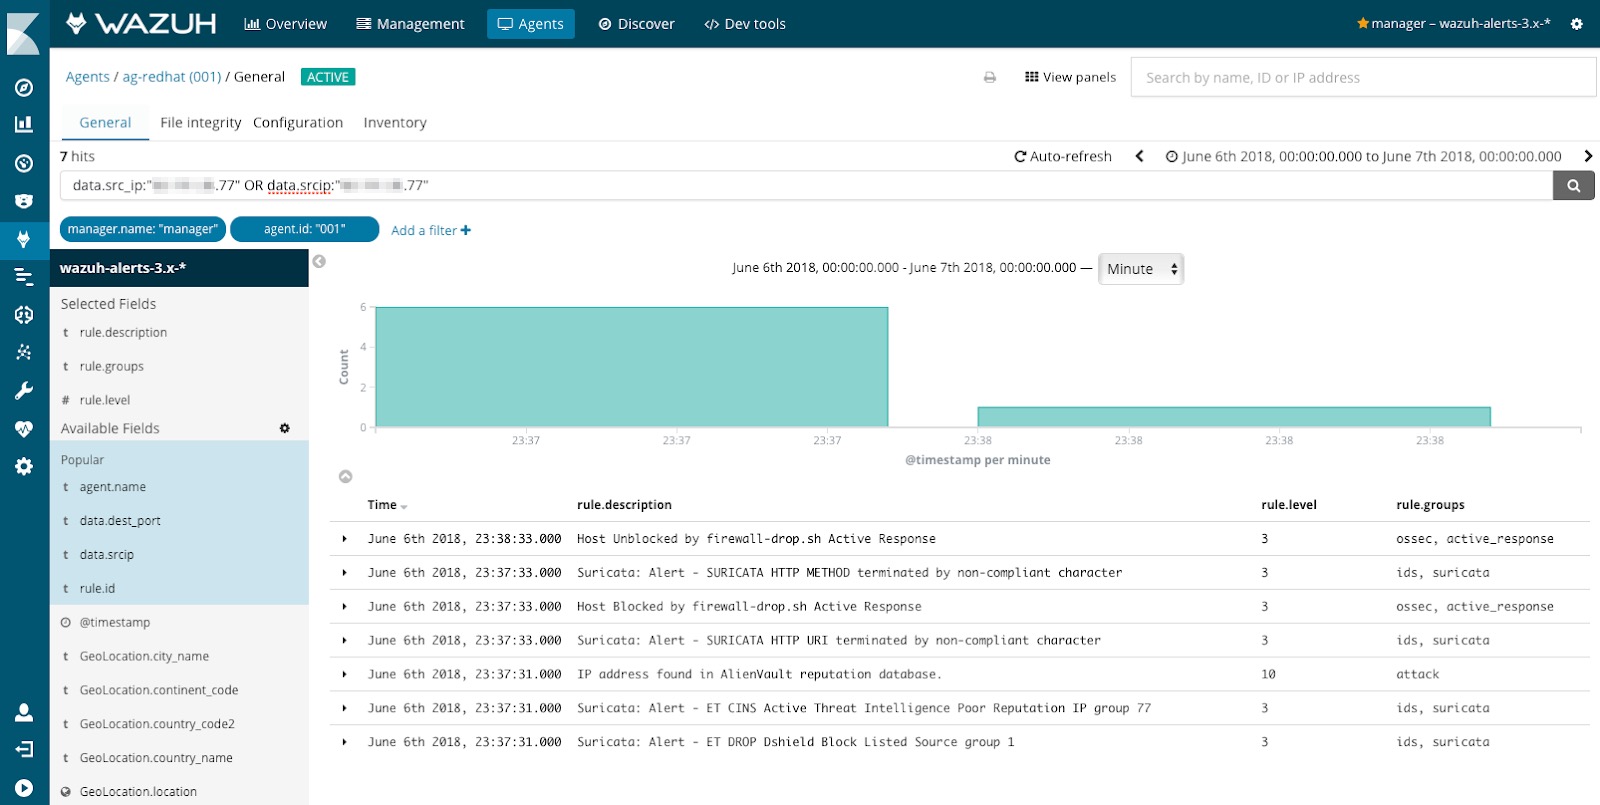Expand the 23:38:33.000 Host Unblocked row
This screenshot has width=1600, height=805.
pos(344,539)
